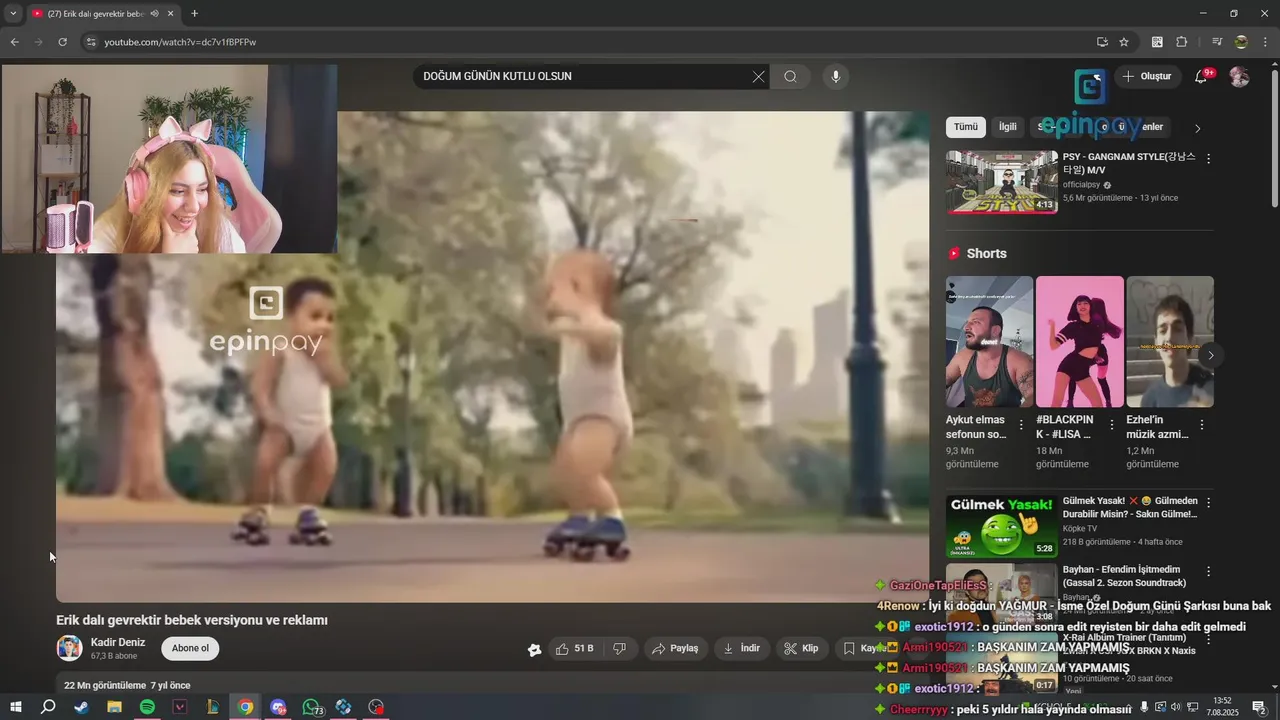This screenshot has height=720, width=1280.
Task: Open taskbar search magnifier
Action: [x=48, y=707]
